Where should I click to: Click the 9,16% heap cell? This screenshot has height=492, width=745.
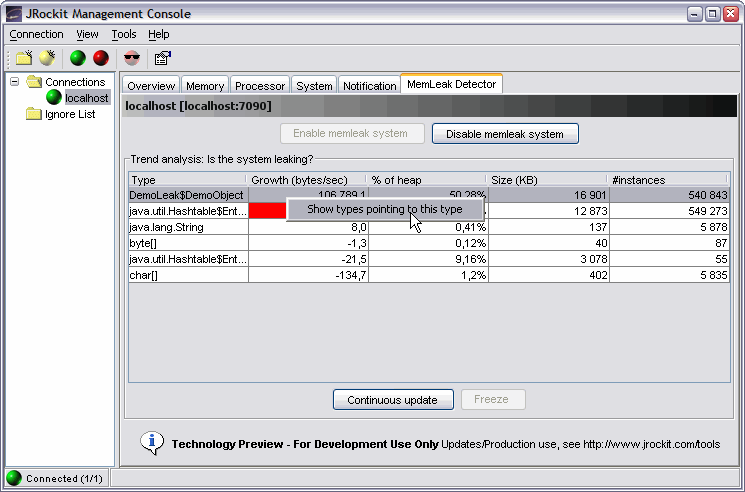click(428, 259)
